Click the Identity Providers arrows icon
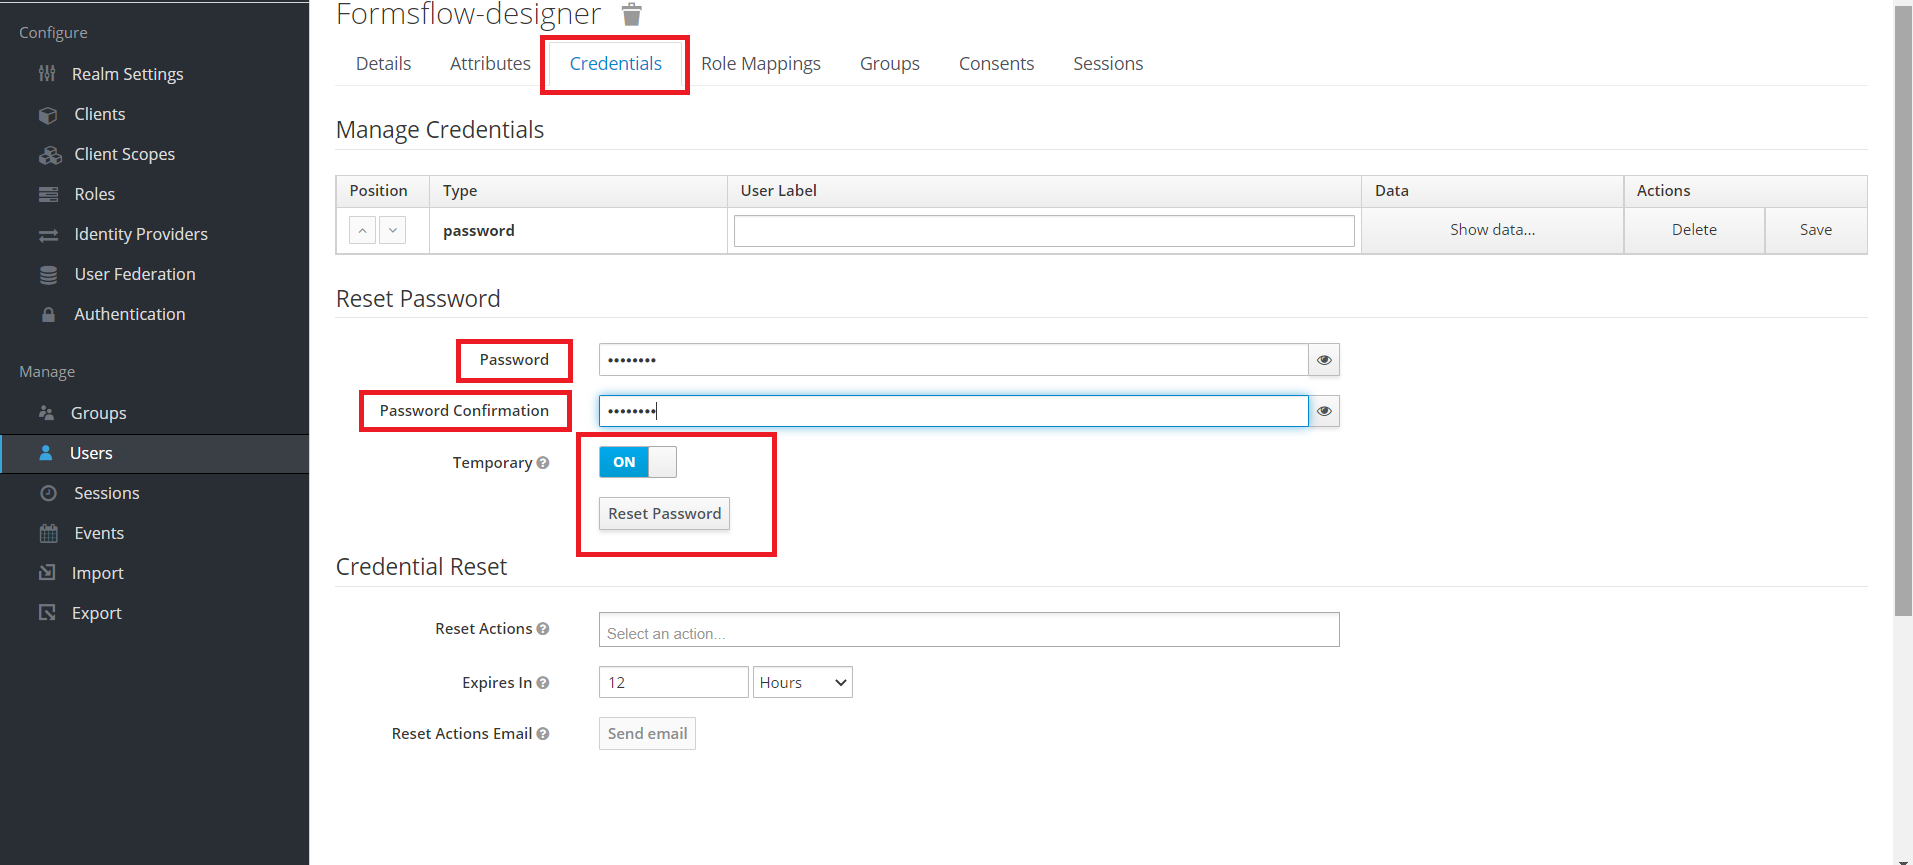The image size is (1913, 865). click(48, 235)
